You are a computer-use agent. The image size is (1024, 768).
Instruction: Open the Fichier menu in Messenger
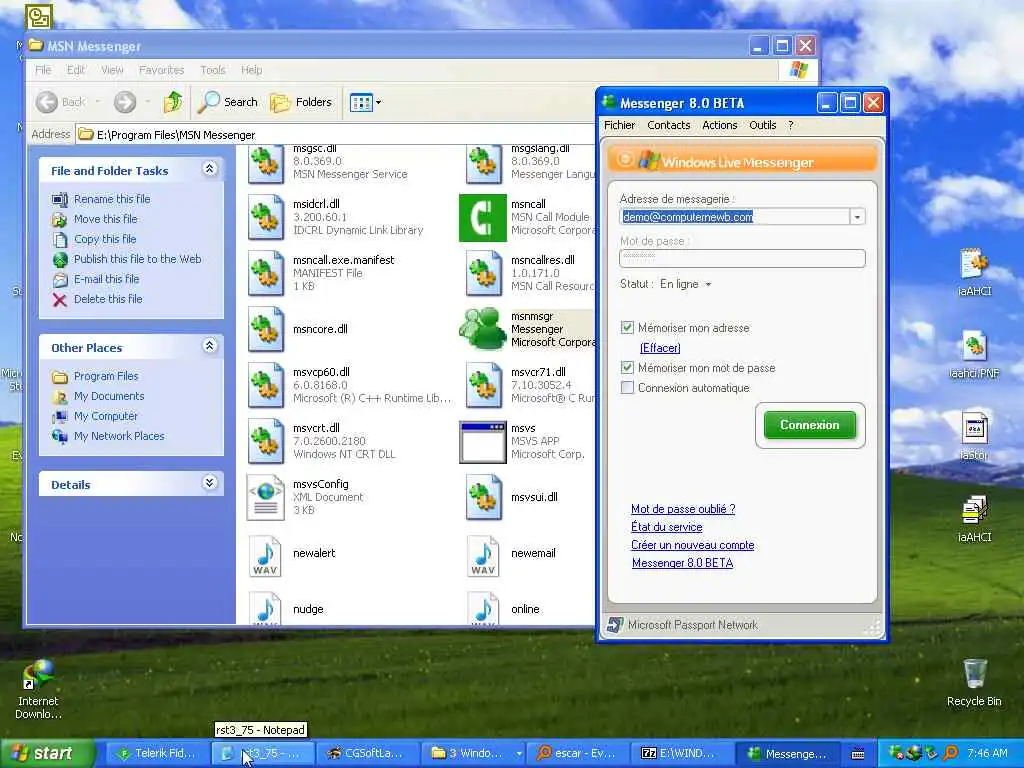coord(619,125)
